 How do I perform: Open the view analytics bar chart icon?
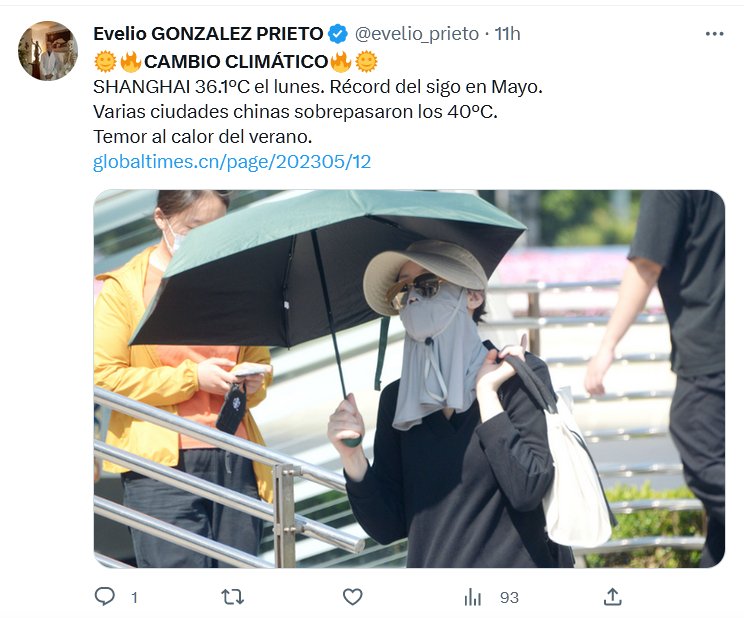coord(473,597)
